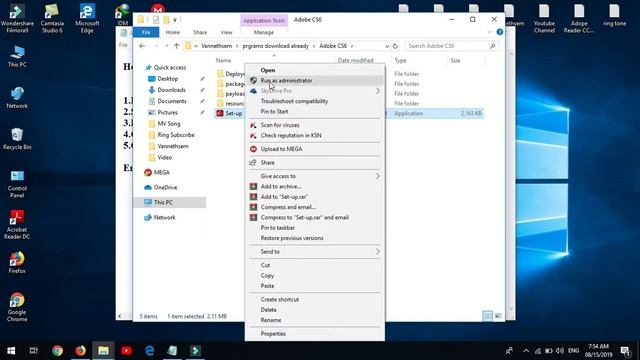Open Properties from context menu
Screen dimensions: 640x360
point(315,333)
